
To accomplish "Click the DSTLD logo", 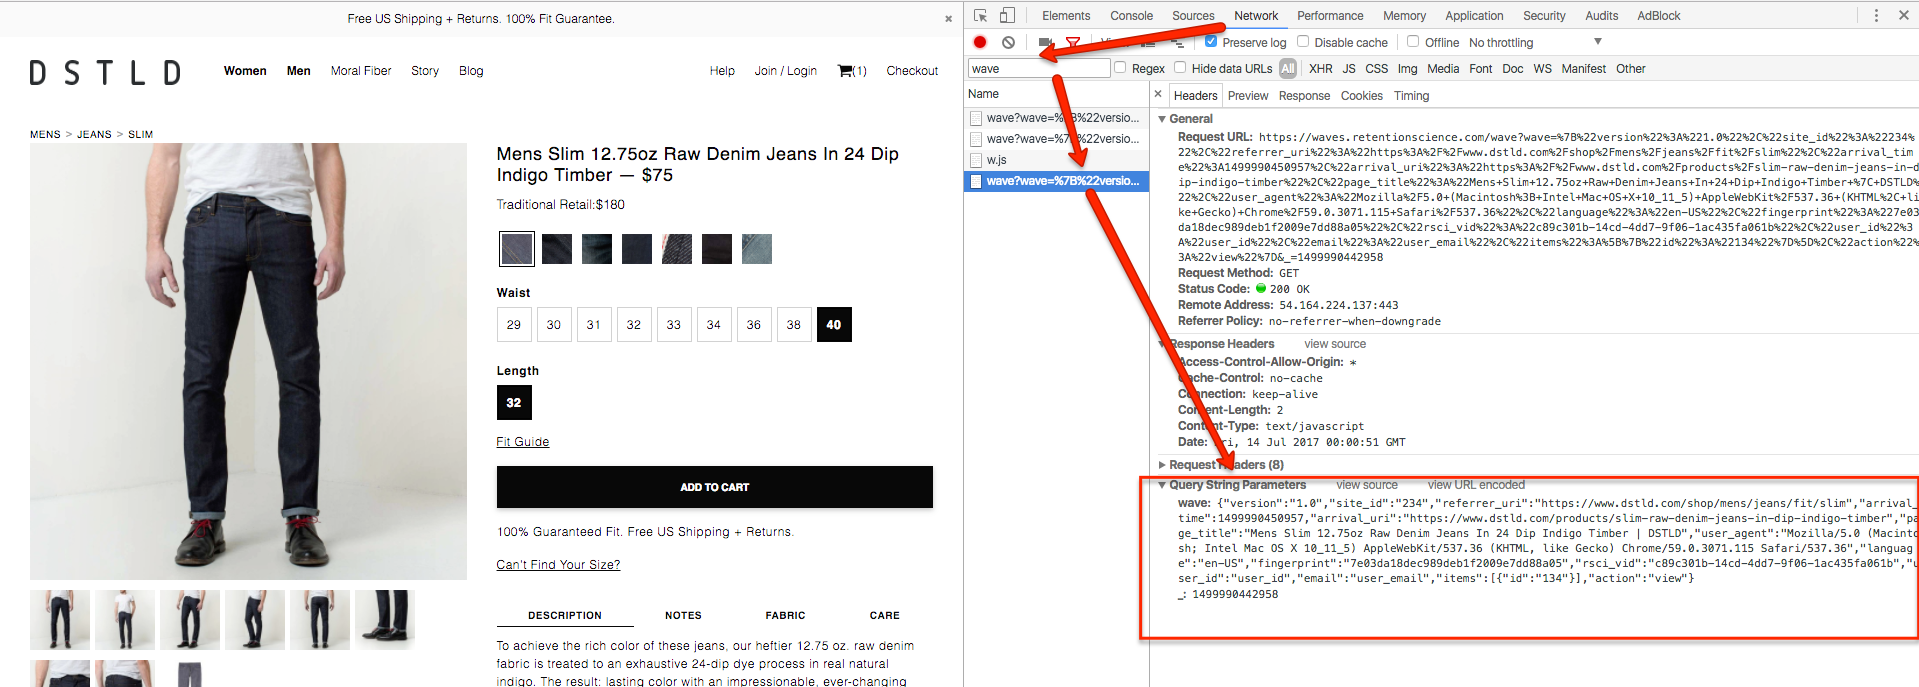I will click(105, 72).
